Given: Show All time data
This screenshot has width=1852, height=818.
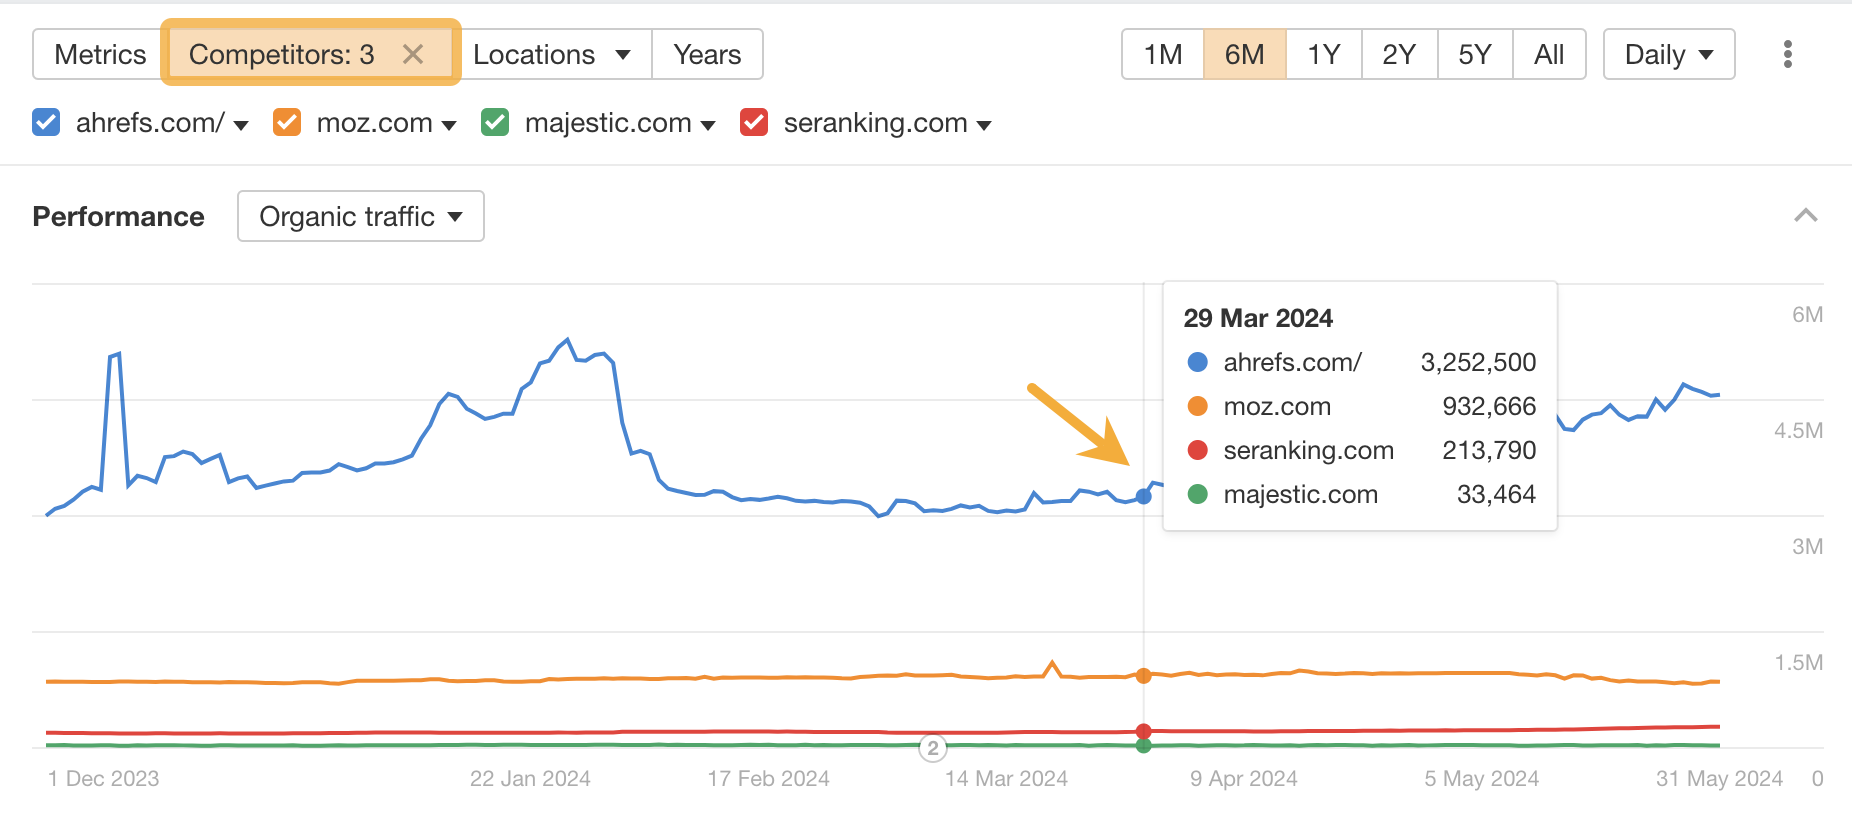Looking at the screenshot, I should (x=1549, y=54).
